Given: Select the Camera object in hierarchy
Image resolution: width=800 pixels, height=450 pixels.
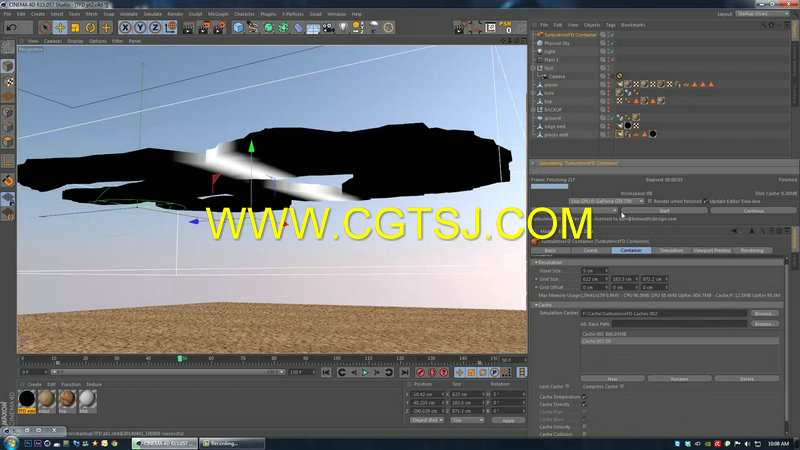Looking at the screenshot, I should 556,77.
